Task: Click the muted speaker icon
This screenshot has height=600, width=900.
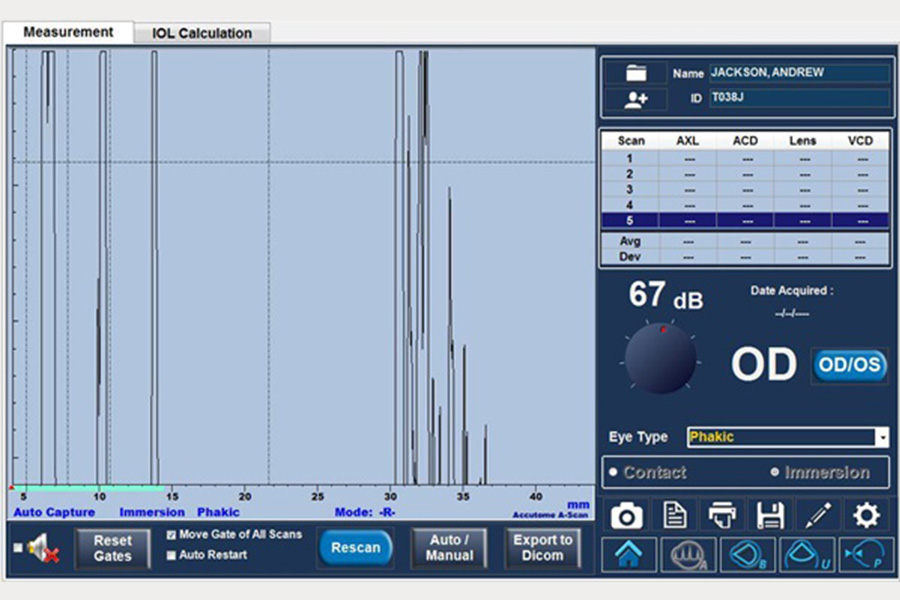Action: point(45,548)
